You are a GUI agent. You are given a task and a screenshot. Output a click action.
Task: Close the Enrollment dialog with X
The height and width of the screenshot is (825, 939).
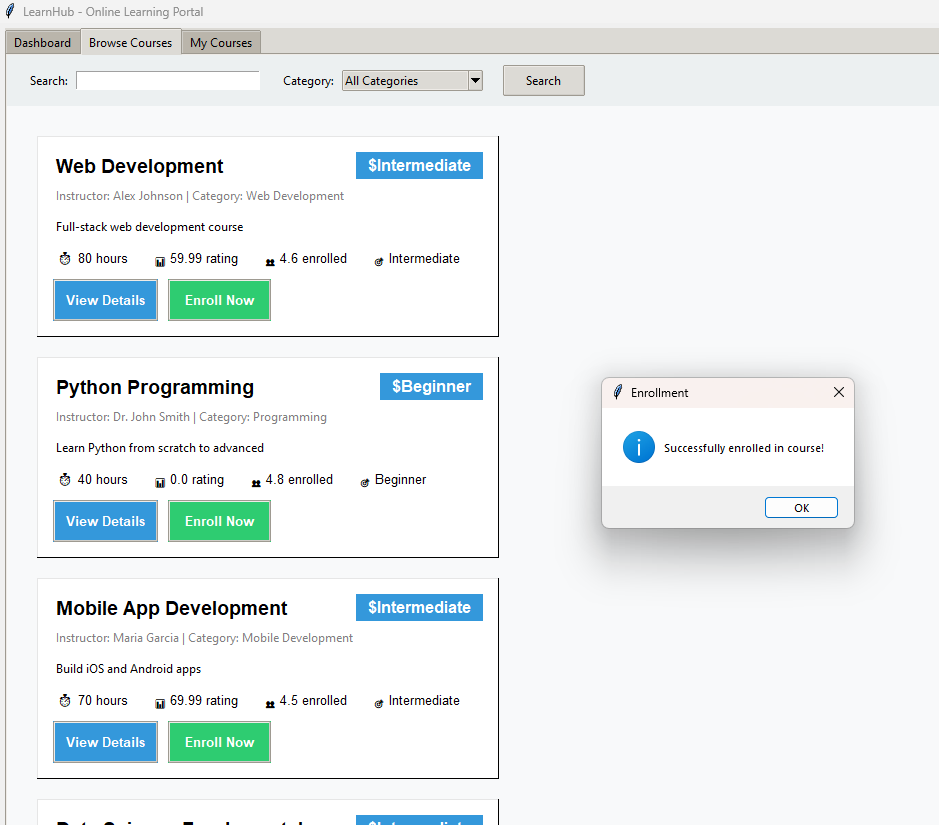click(x=838, y=393)
